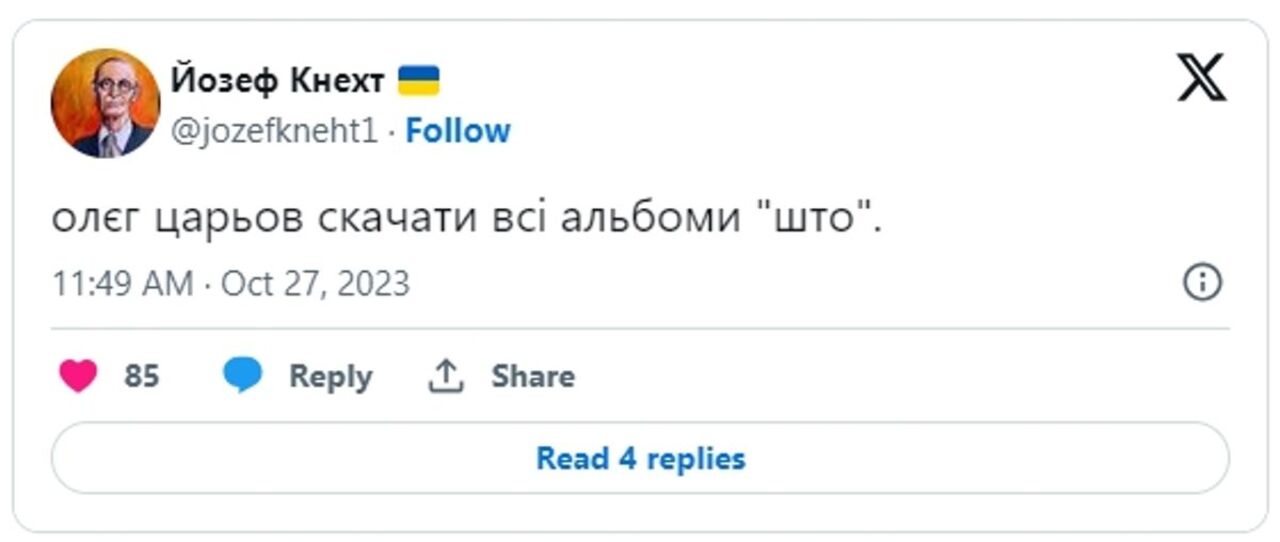The image size is (1280, 542).
Task: Click the Ukrainian flag emoji beside the name
Action: [418, 81]
